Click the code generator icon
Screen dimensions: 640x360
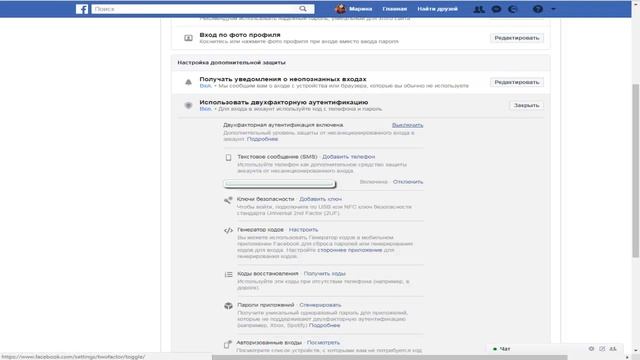click(x=228, y=231)
